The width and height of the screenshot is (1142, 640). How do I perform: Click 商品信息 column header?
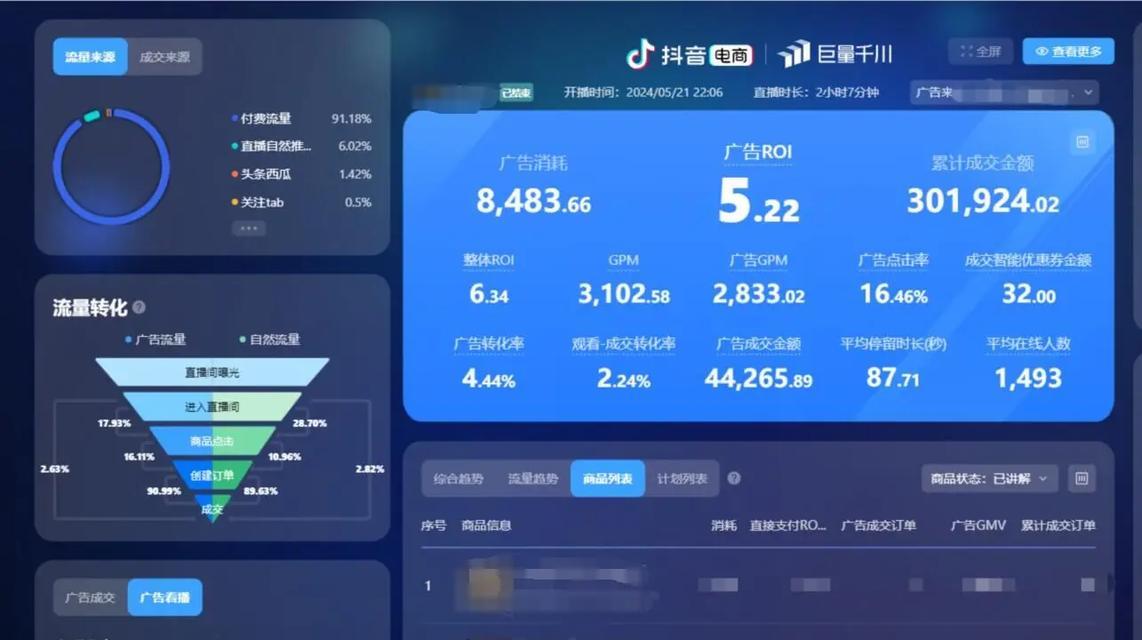(487, 526)
